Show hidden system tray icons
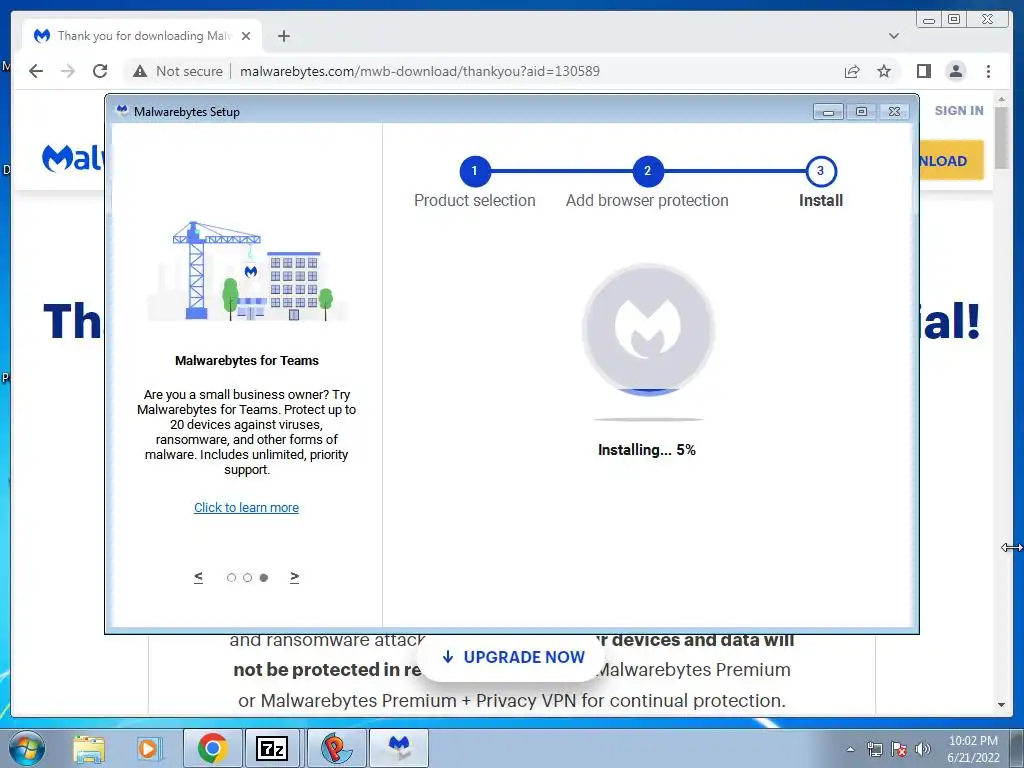1024x768 pixels. pos(850,750)
